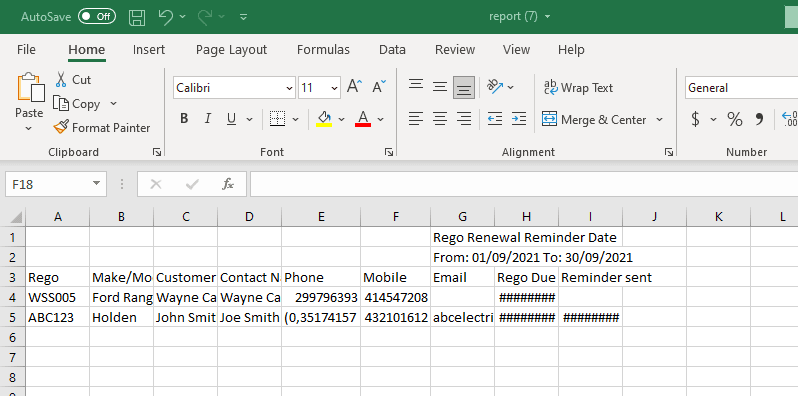Expand the Name Box dropdown arrow
The image size is (798, 396).
pos(96,184)
